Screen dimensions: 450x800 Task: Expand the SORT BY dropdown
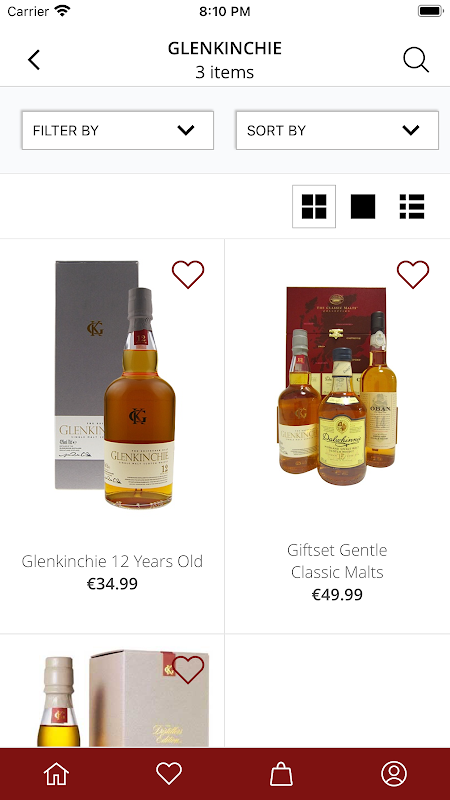click(337, 130)
